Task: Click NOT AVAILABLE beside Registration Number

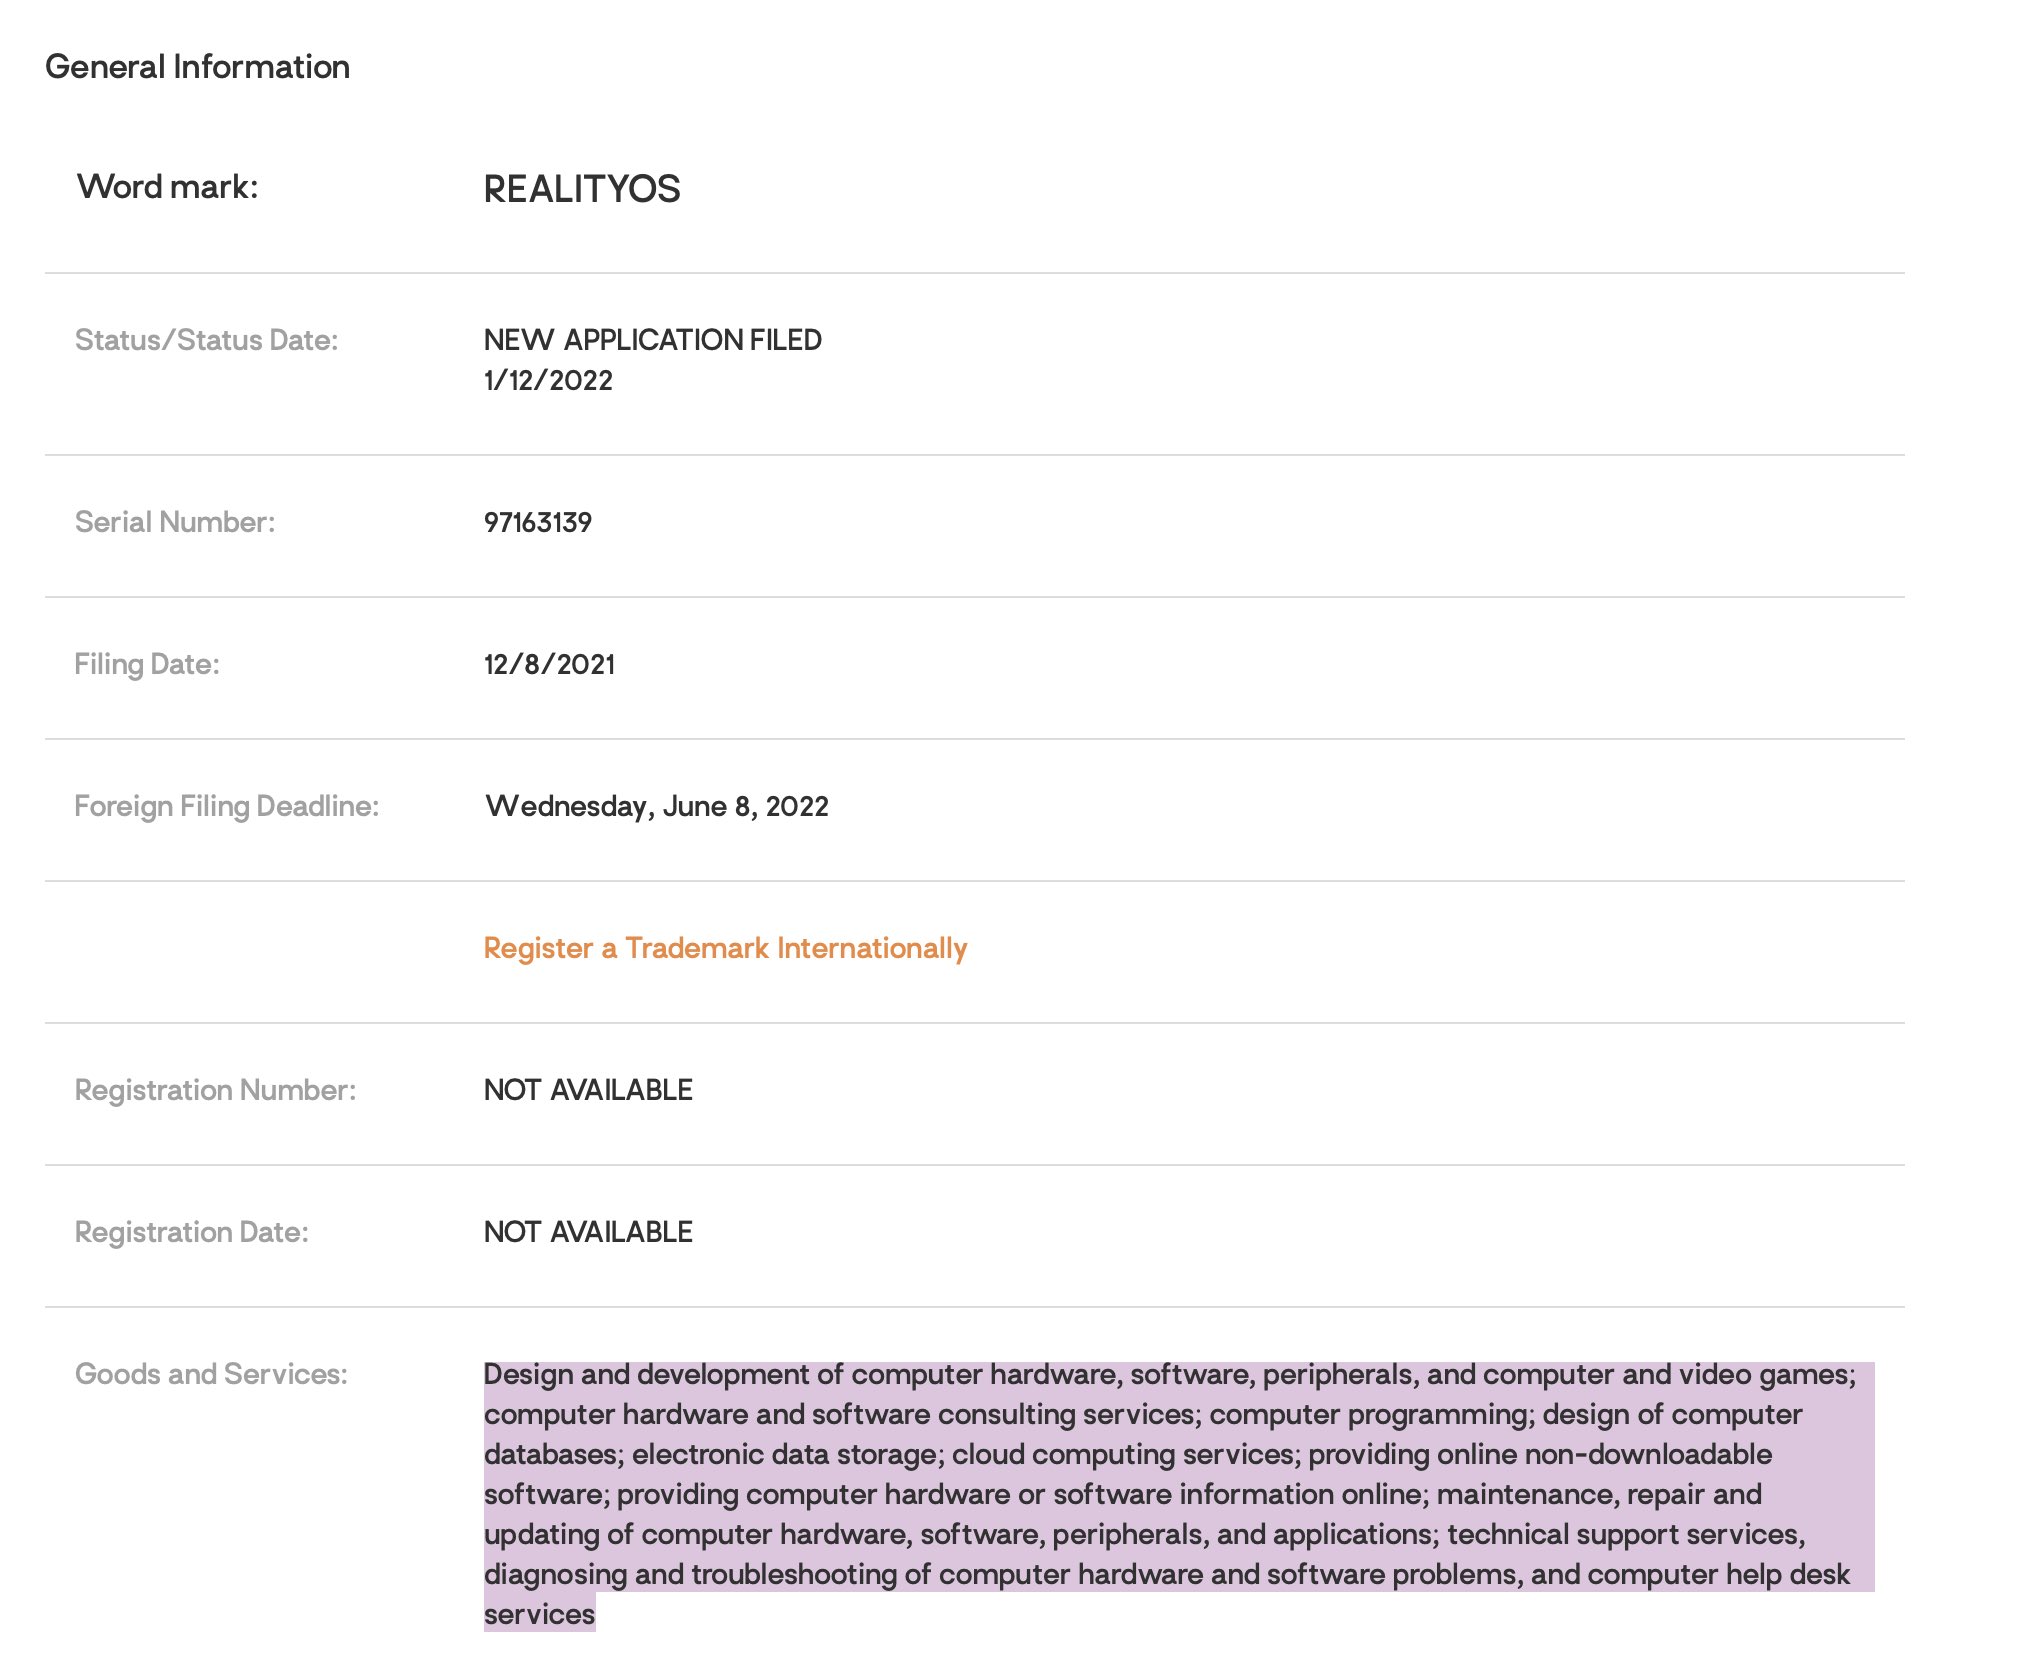Action: click(588, 1090)
